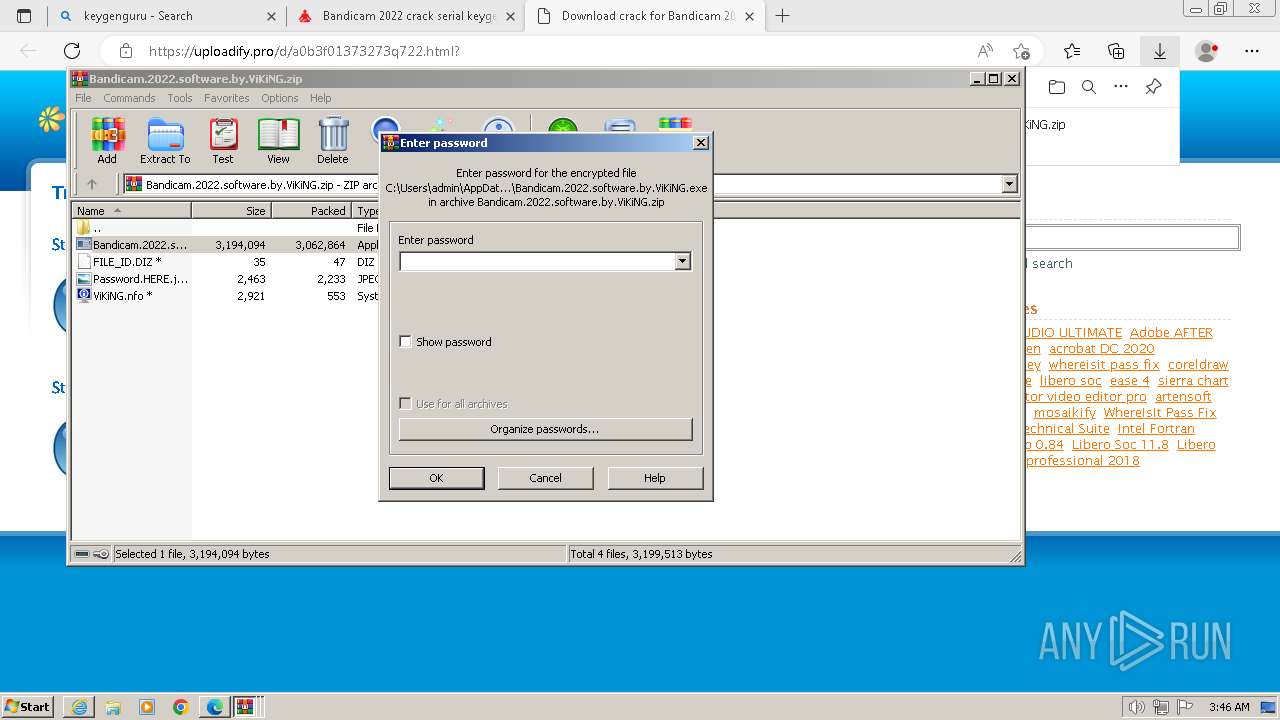
Task: Pin the downloads panel
Action: point(1153,87)
